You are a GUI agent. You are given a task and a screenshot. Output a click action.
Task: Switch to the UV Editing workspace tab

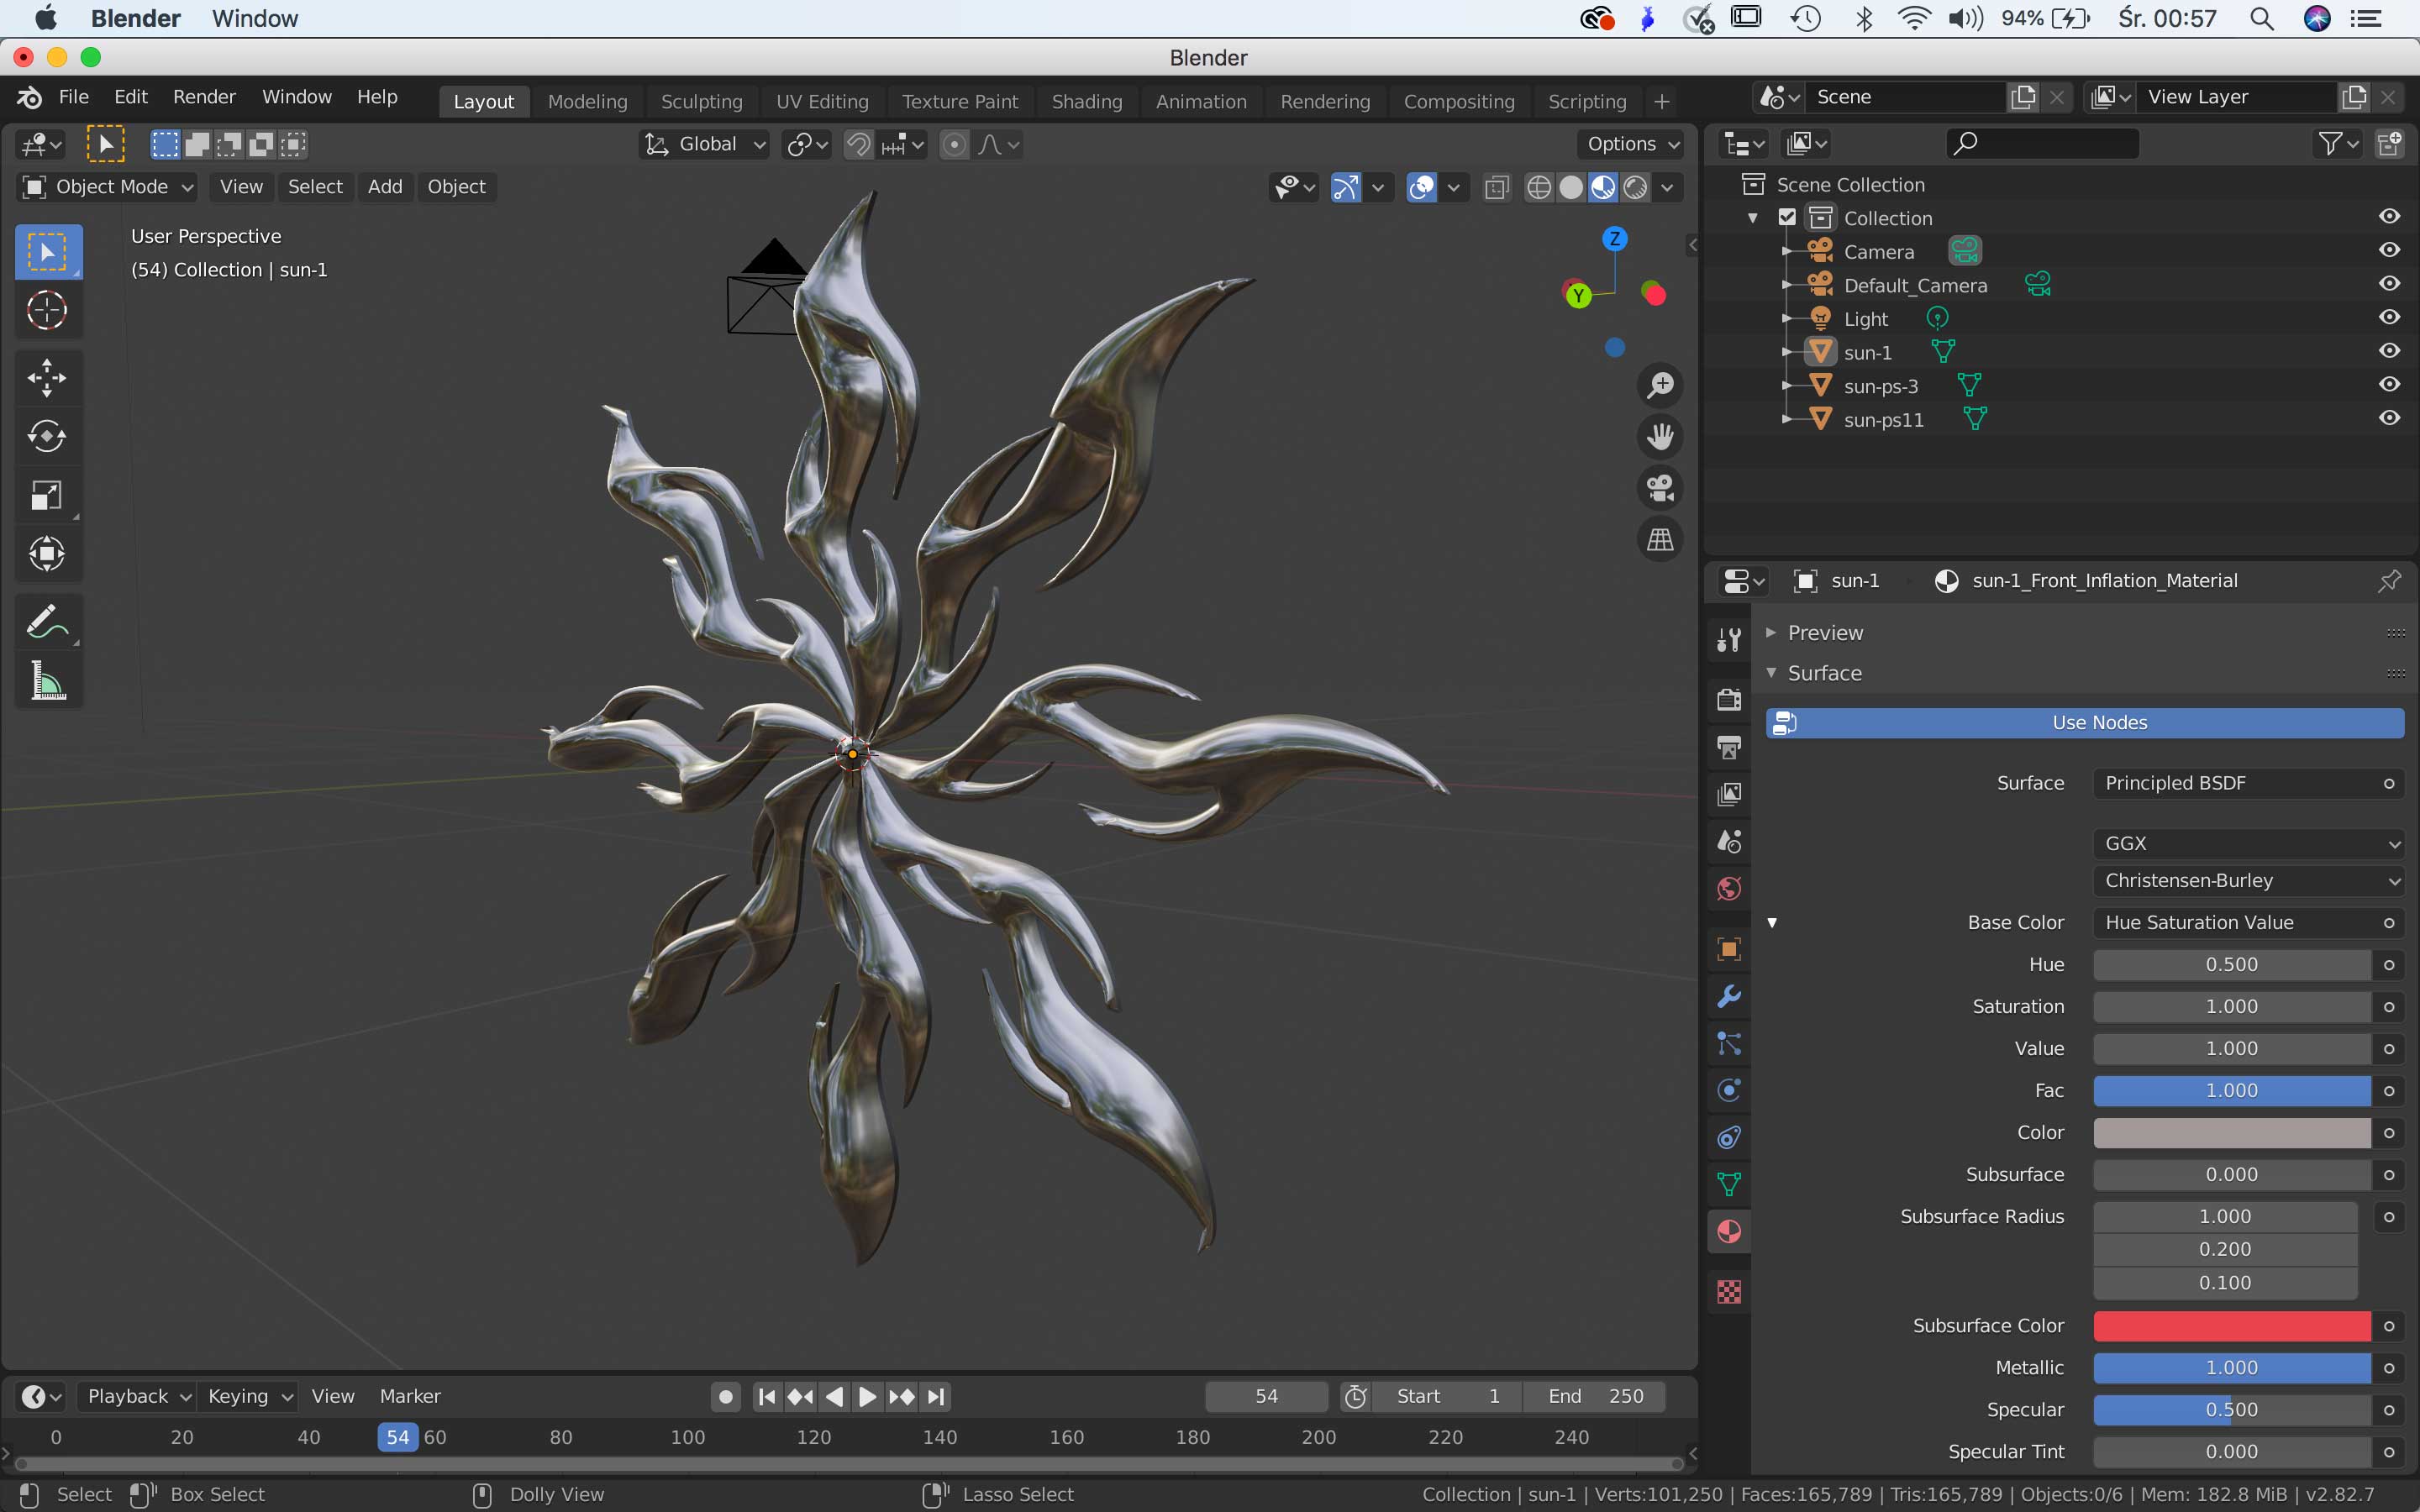pos(822,101)
